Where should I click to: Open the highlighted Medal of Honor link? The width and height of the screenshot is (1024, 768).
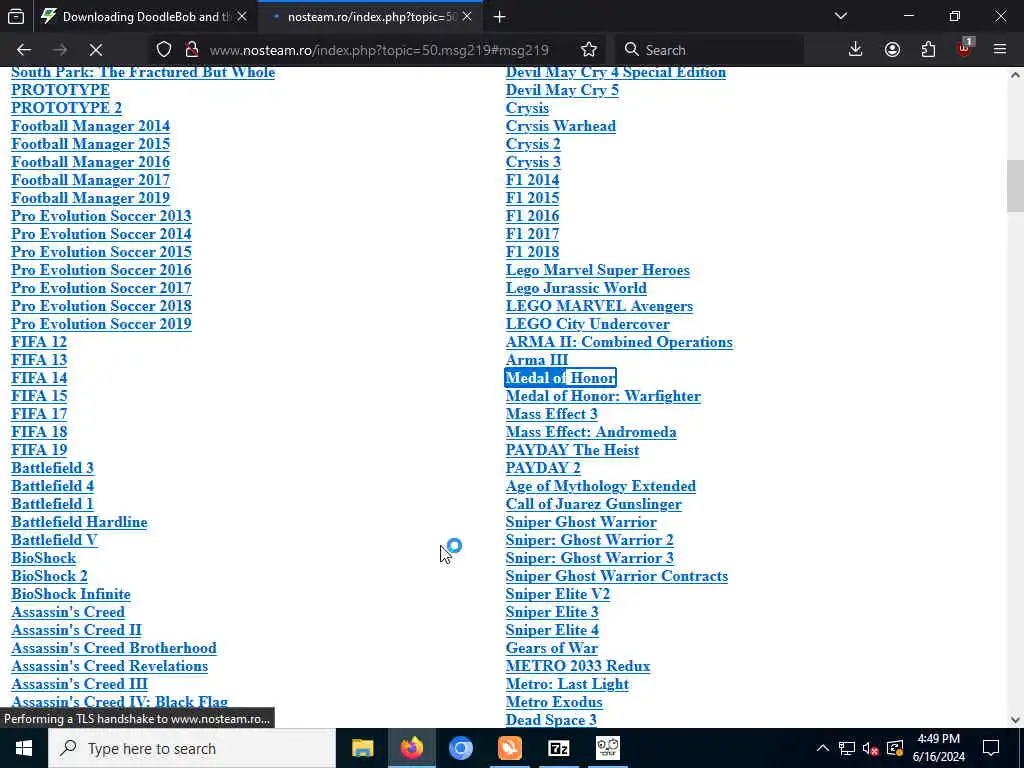point(560,378)
